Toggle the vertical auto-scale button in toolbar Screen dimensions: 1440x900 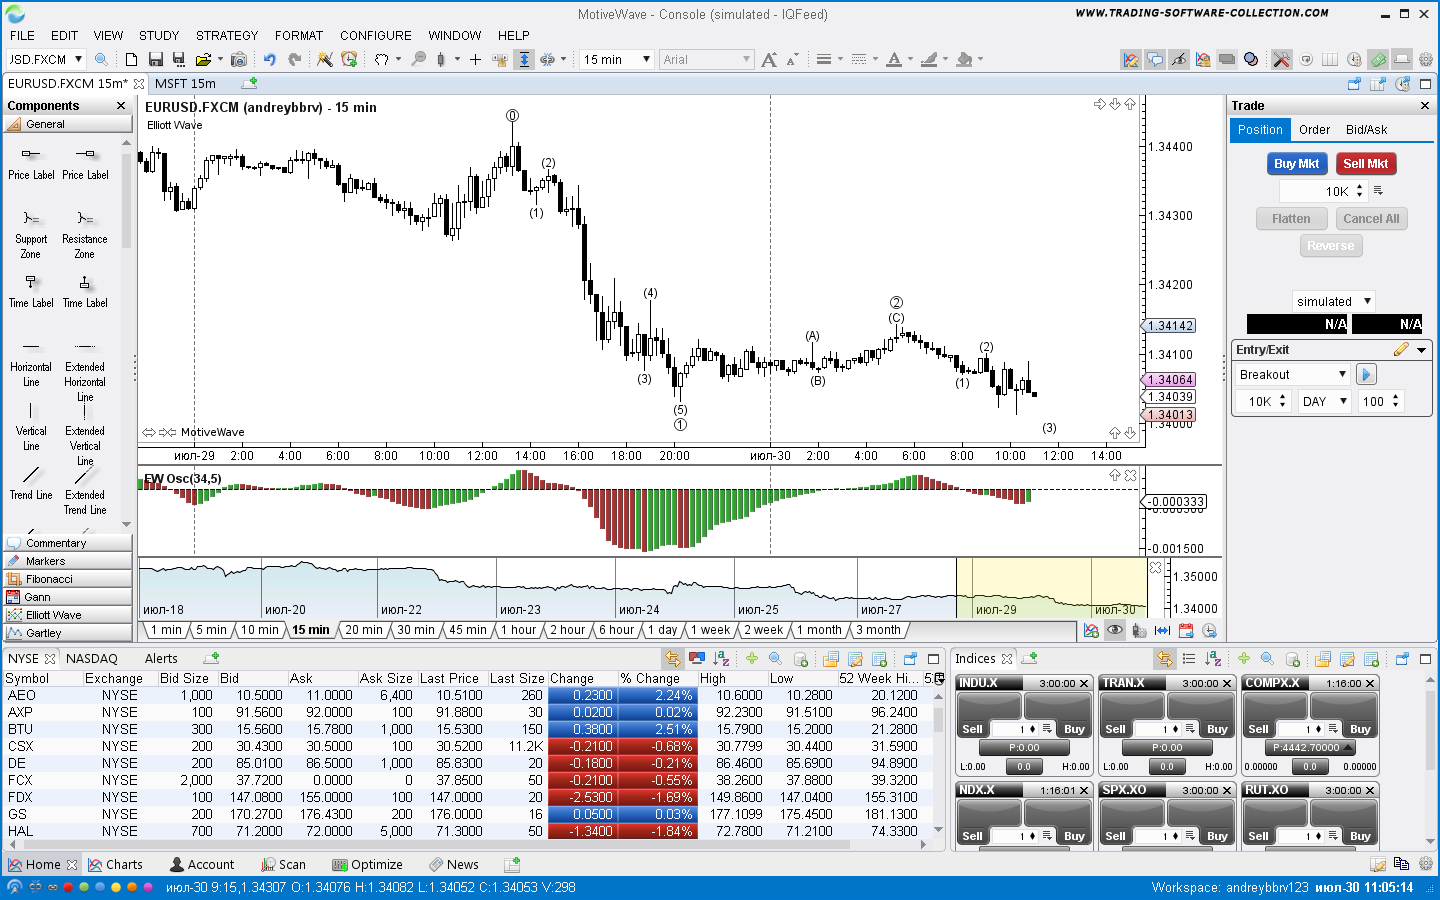523,60
